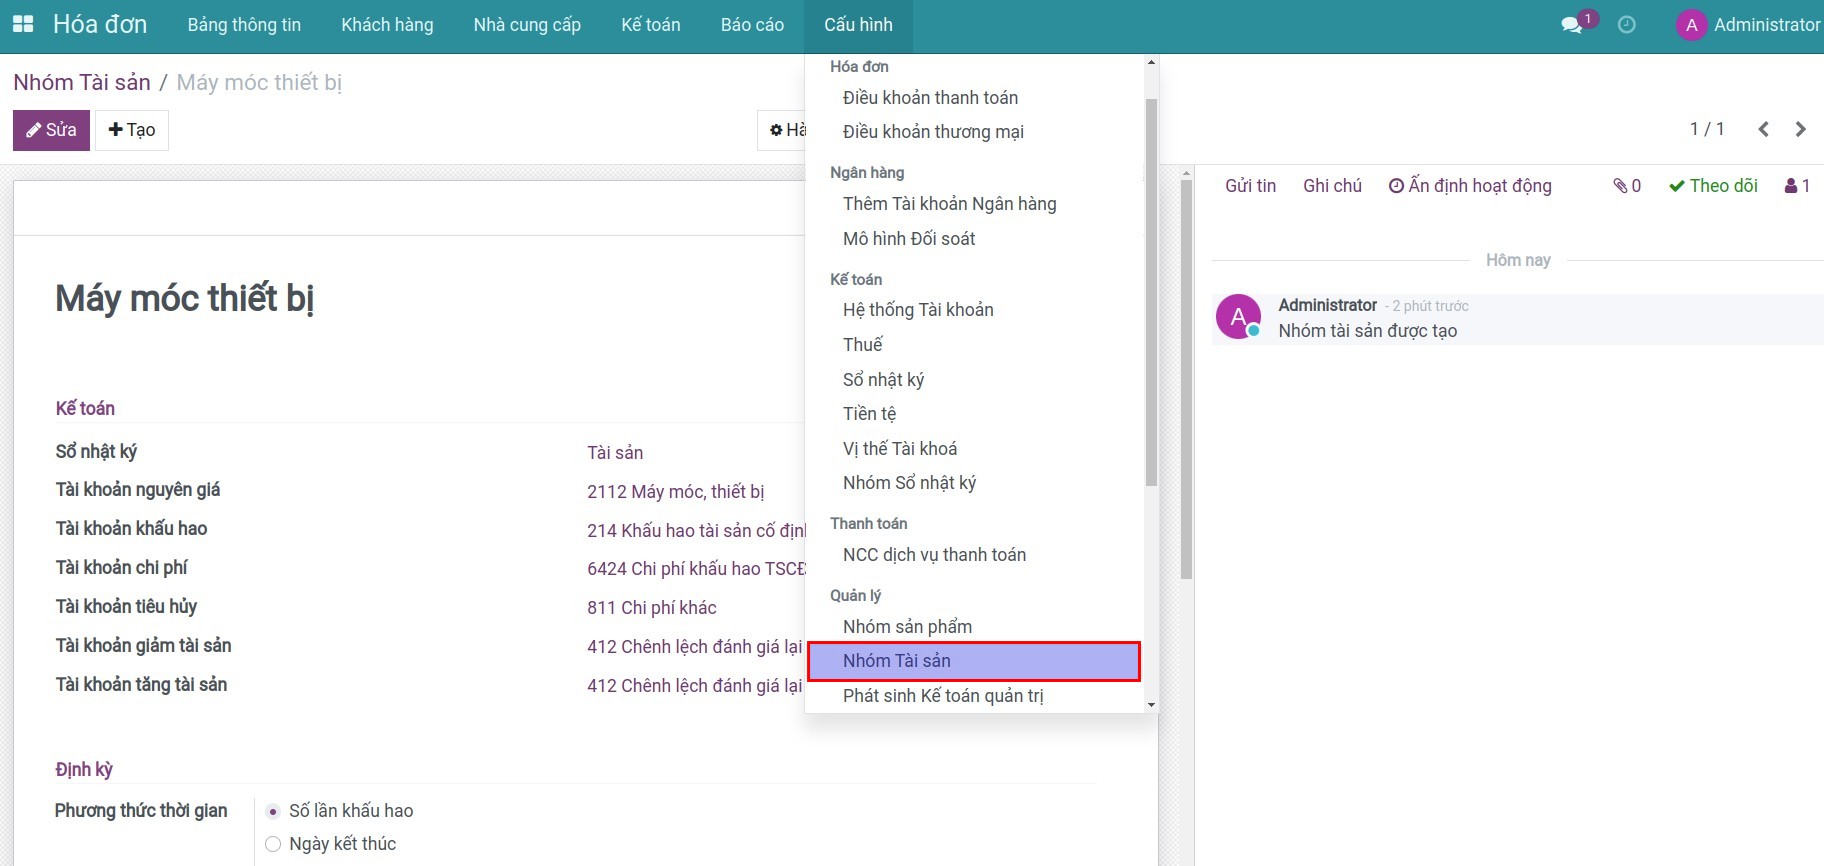This screenshot has height=866, width=1824.
Task: Click the Sửa edit button
Action: click(51, 130)
